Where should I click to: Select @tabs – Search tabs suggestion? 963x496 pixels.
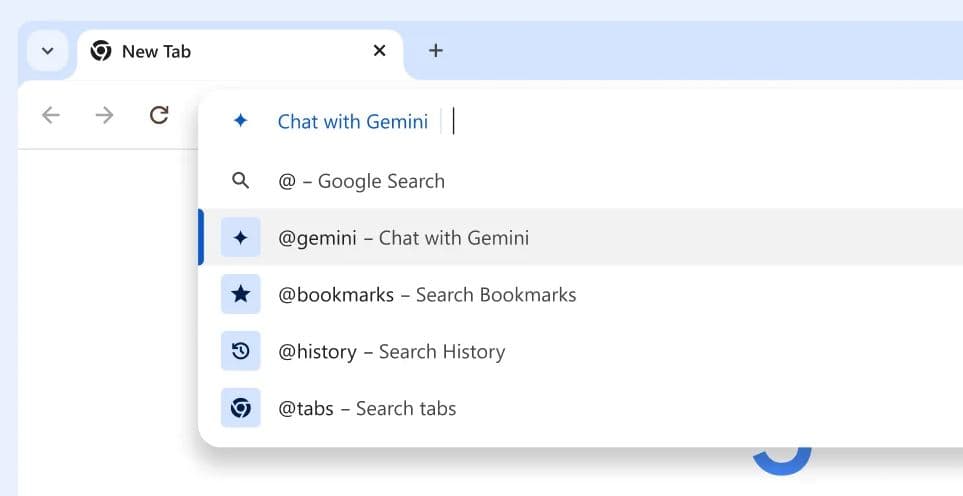367,408
